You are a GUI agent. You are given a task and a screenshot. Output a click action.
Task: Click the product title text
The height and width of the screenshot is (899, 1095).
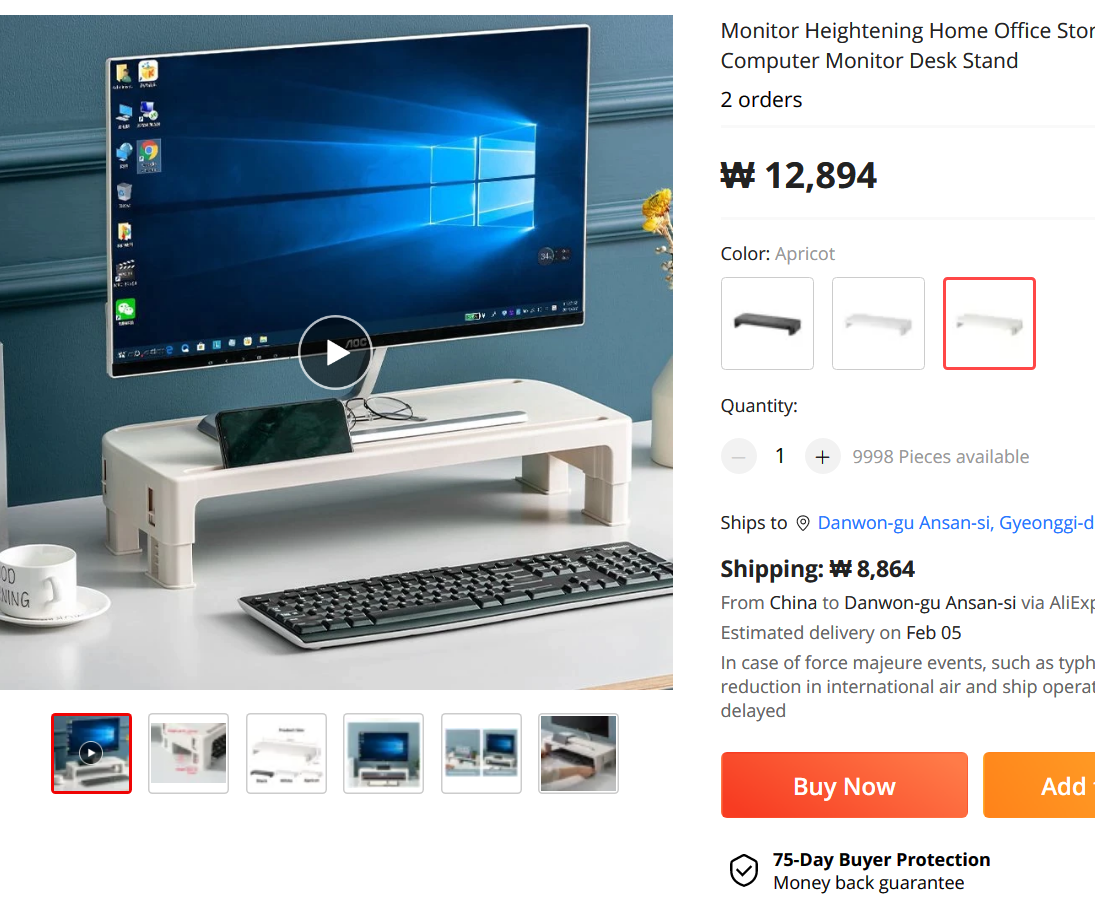click(908, 45)
